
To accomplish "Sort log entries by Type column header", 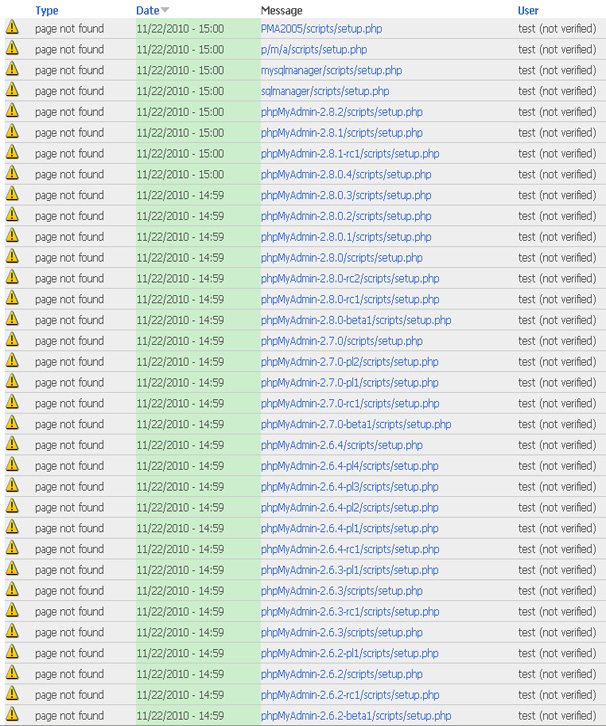I will click(x=47, y=10).
